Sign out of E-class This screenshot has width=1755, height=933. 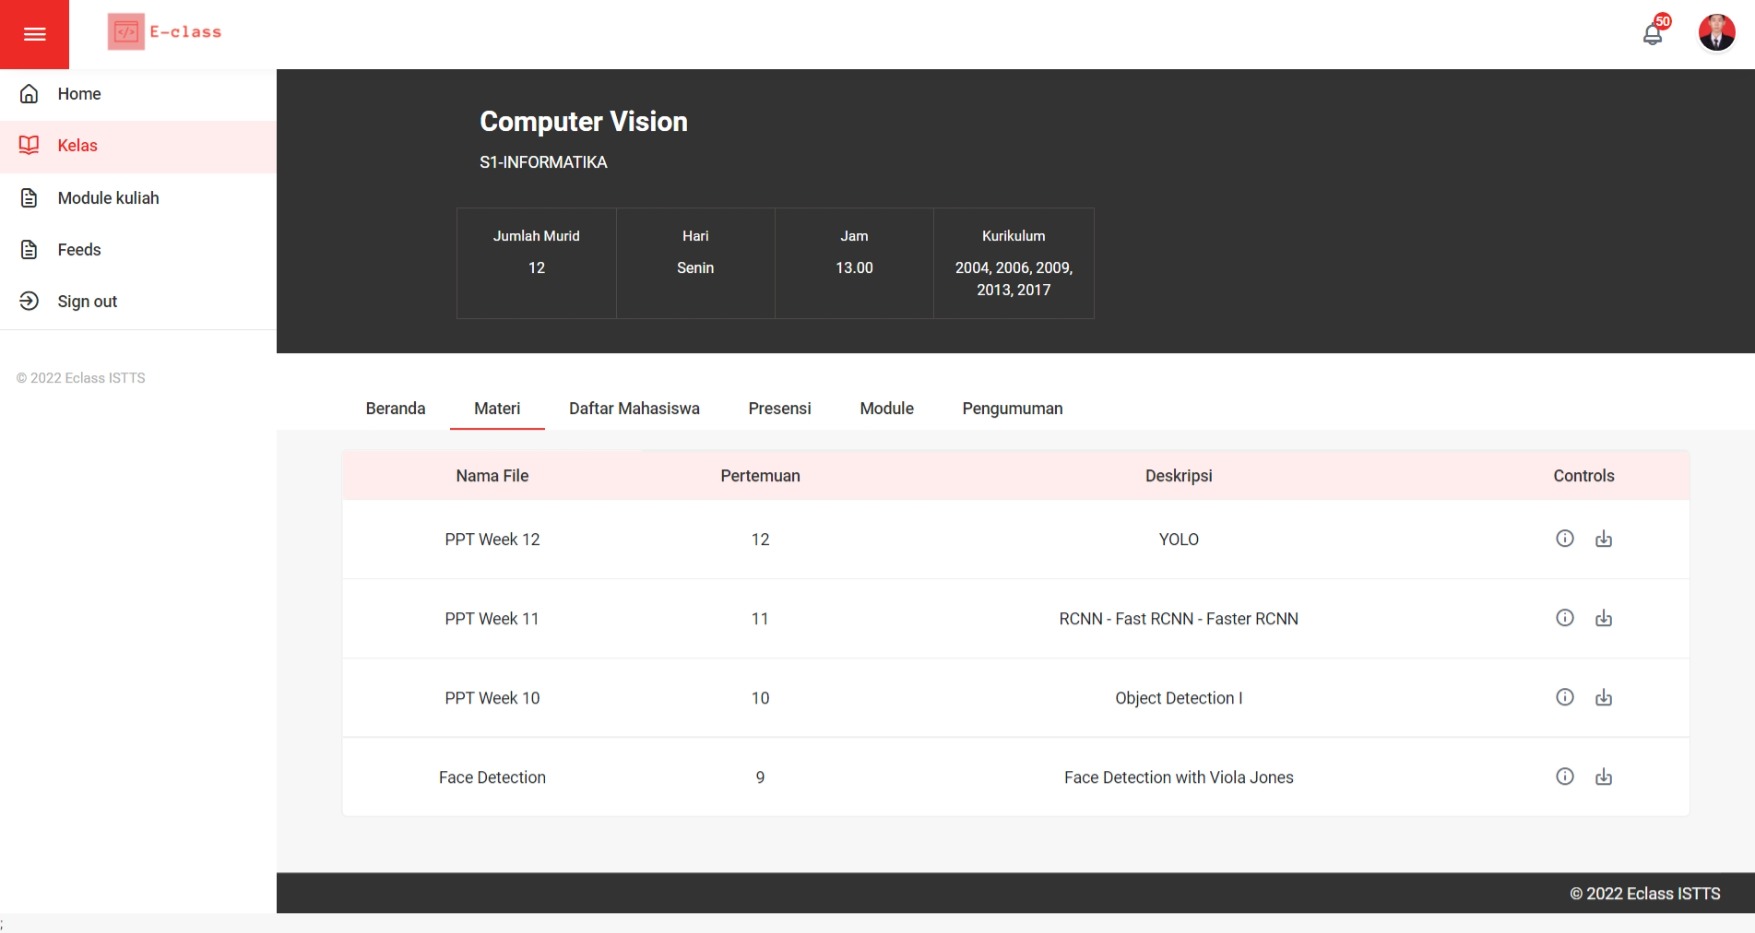(x=87, y=301)
